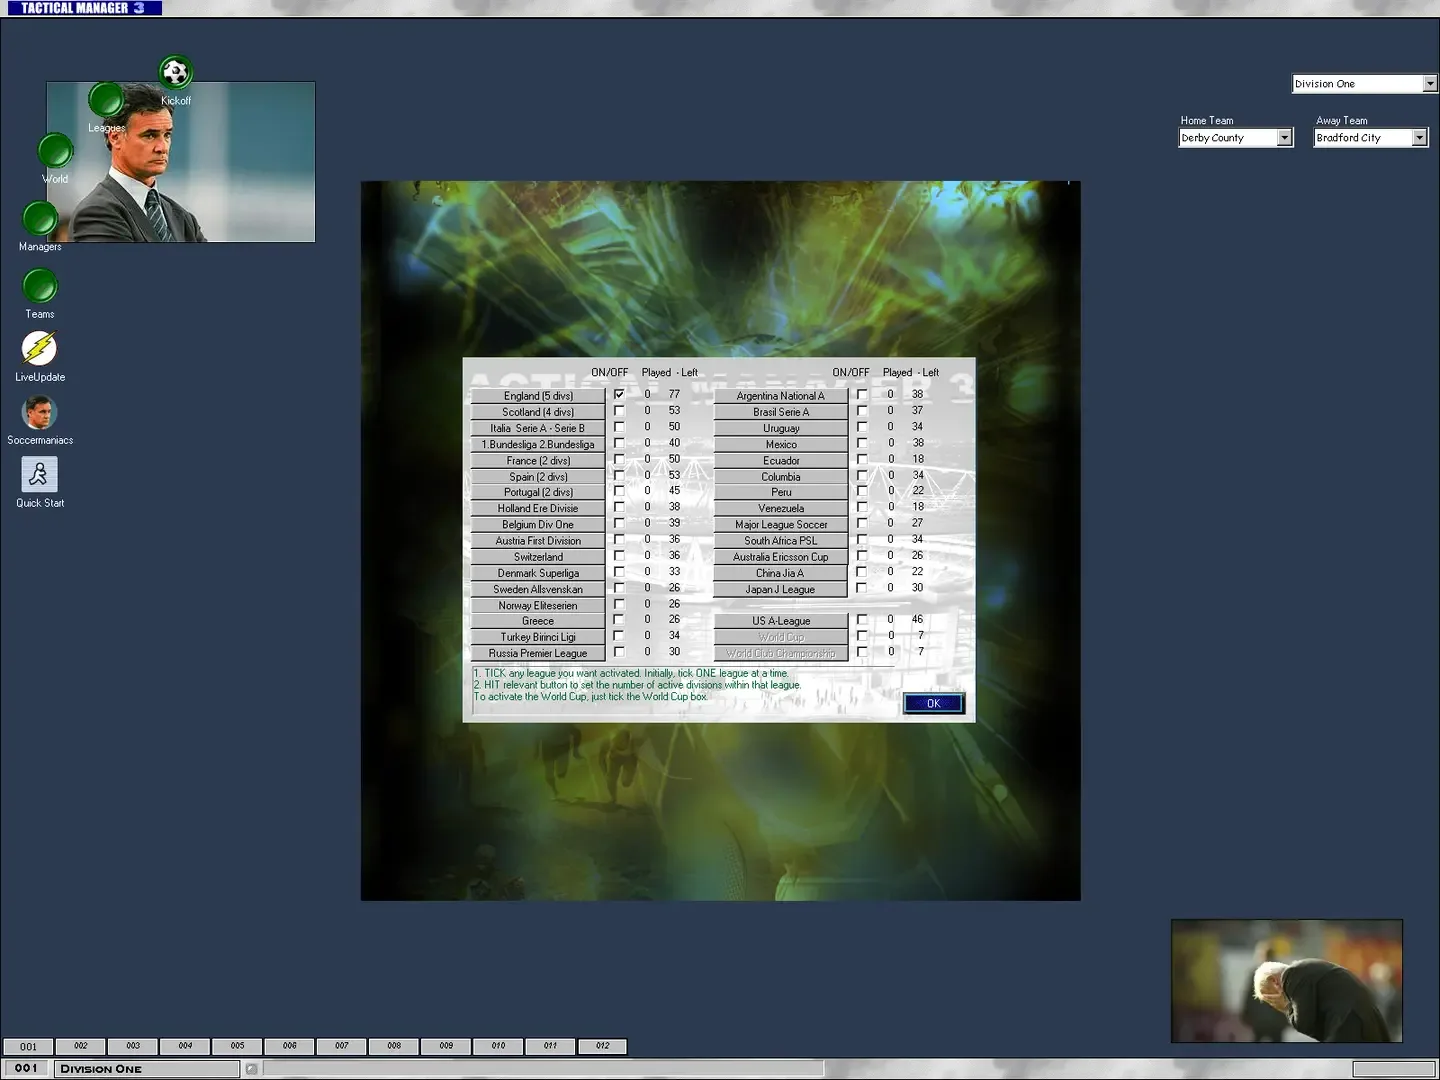This screenshot has height=1080, width=1440.
Task: Open the Division One dropdown
Action: 1428,83
